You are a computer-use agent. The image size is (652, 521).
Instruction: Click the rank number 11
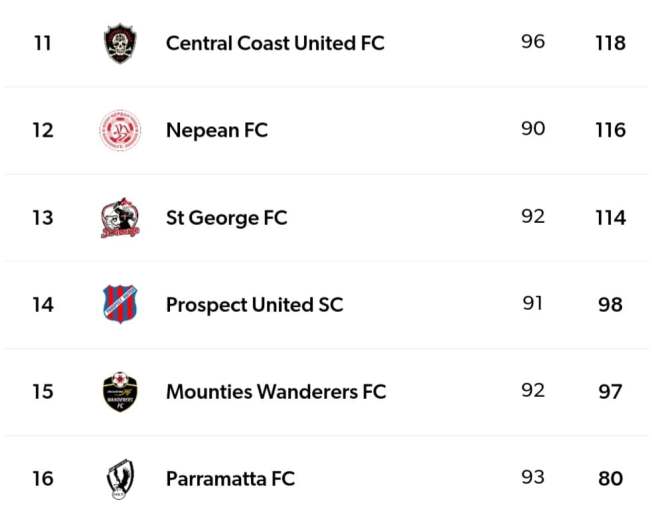pyautogui.click(x=42, y=43)
